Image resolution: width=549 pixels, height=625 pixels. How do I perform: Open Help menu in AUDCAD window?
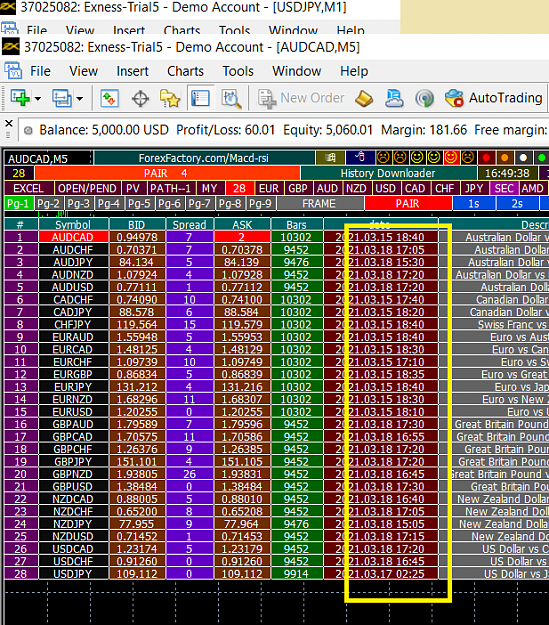click(354, 71)
